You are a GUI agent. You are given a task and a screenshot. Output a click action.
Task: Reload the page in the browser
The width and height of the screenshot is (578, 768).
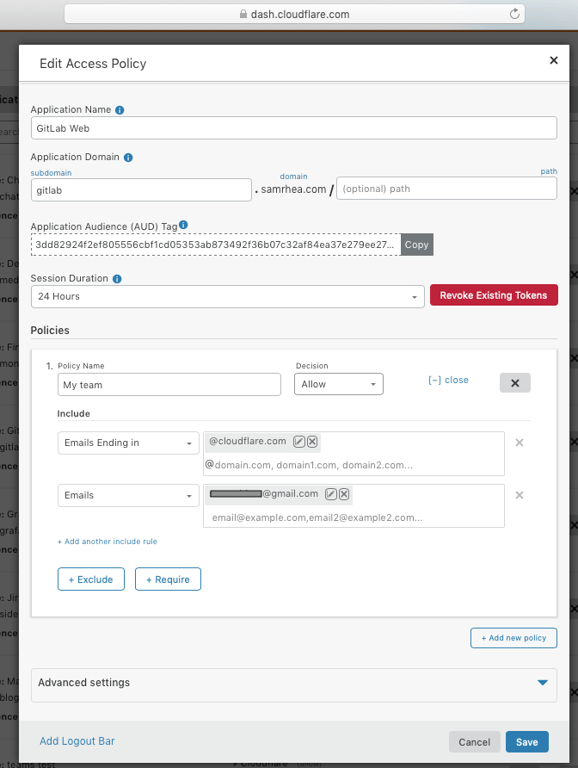point(514,14)
